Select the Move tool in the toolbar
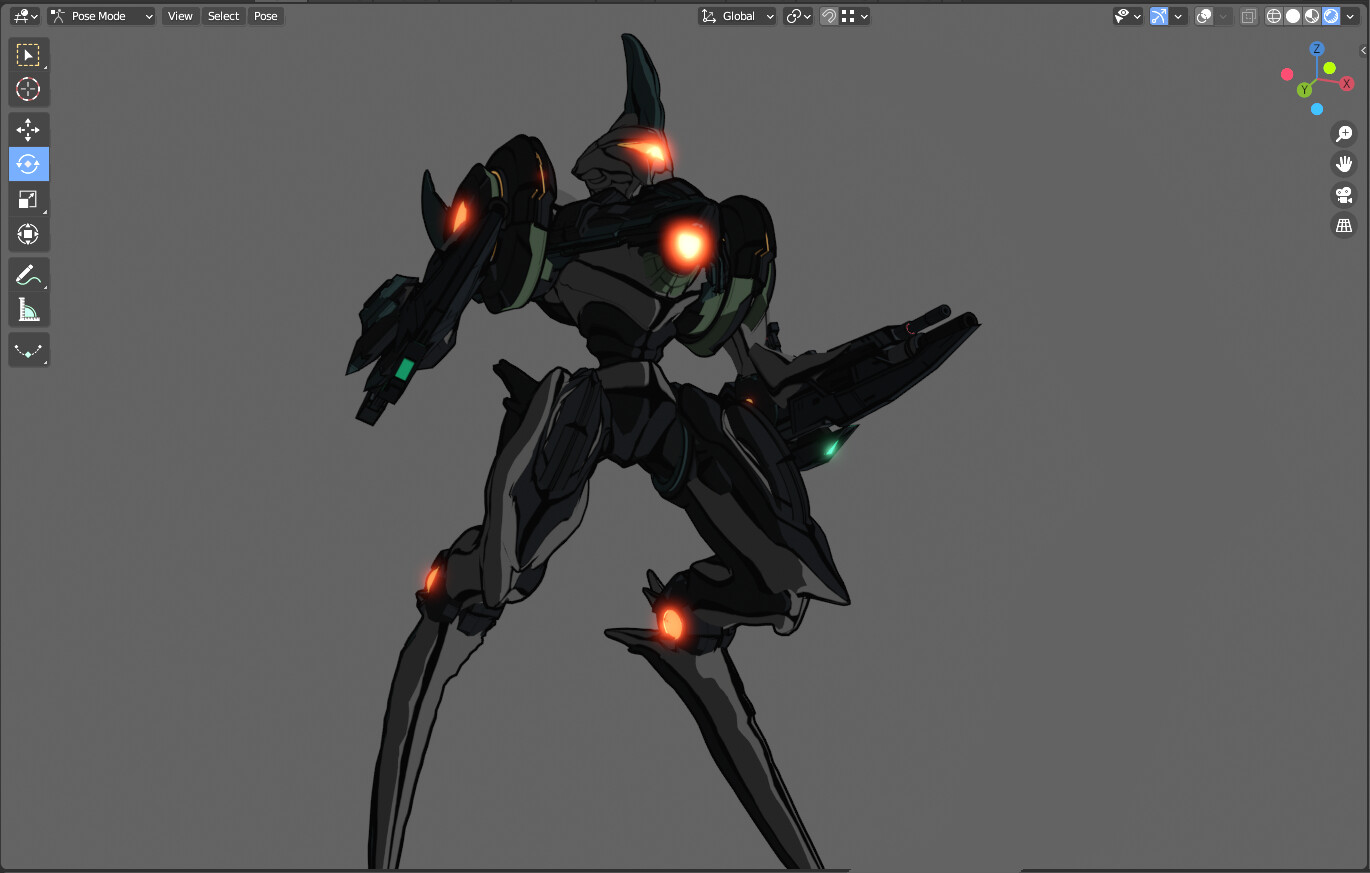Screen dimensions: 1370x873 click(28, 129)
